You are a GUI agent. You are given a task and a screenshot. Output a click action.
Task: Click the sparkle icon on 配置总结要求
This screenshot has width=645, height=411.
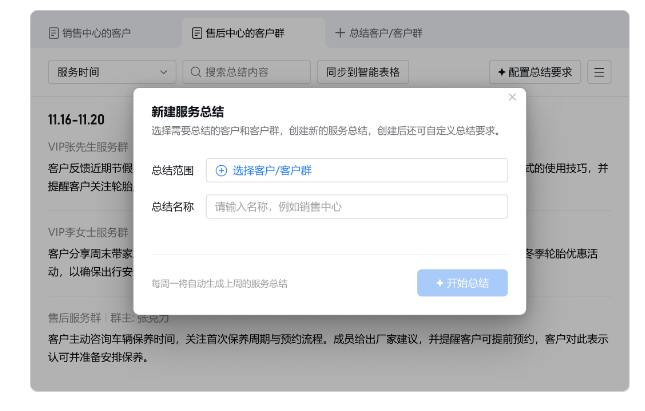[x=501, y=72]
